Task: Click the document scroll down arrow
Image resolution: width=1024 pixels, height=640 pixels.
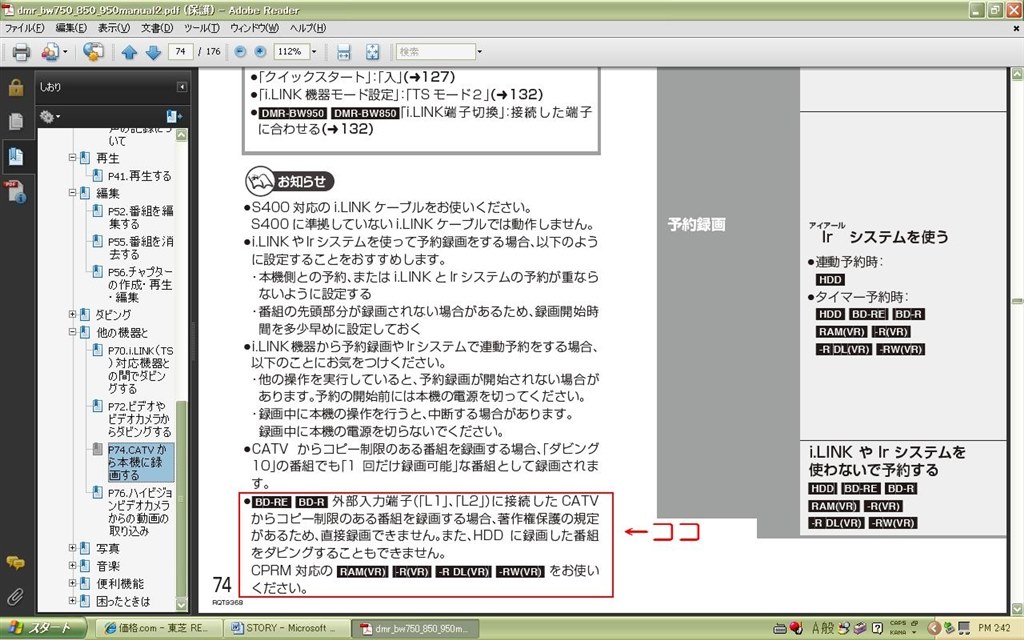Action: point(1017,607)
